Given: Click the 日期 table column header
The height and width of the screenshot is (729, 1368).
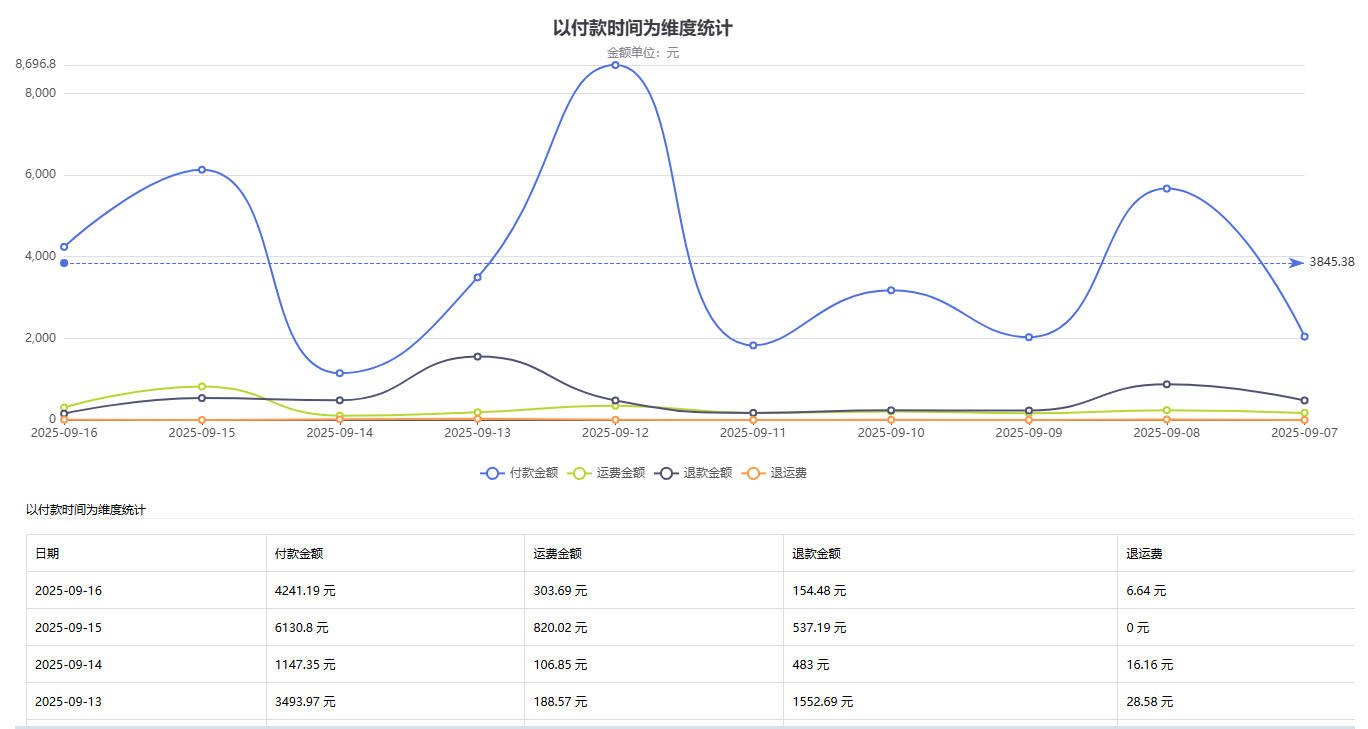Looking at the screenshot, I should tap(47, 553).
